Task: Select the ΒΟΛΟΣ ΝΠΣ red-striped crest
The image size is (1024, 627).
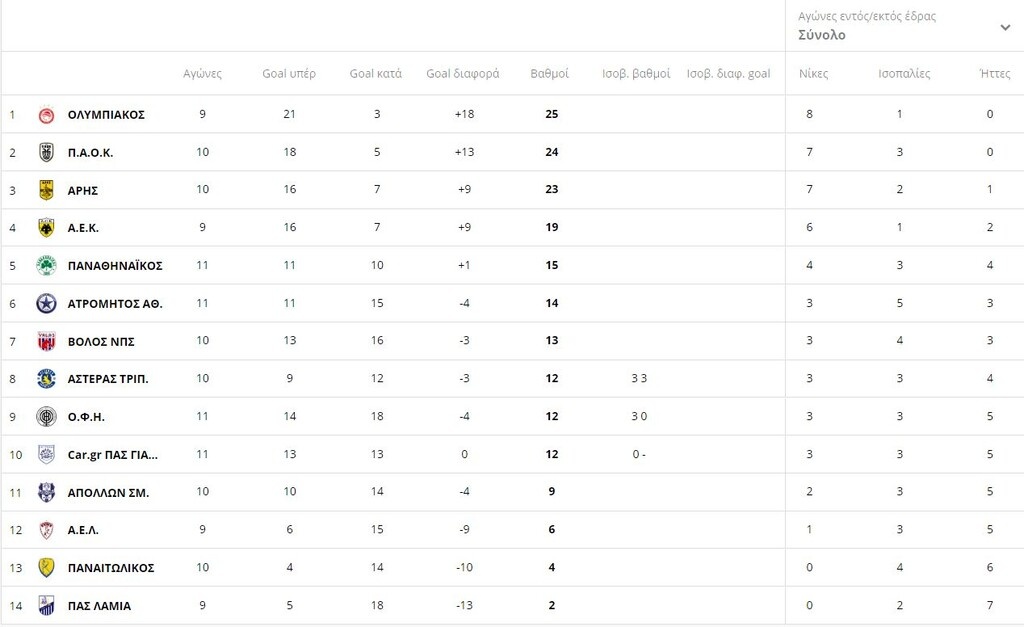Action: 46,341
